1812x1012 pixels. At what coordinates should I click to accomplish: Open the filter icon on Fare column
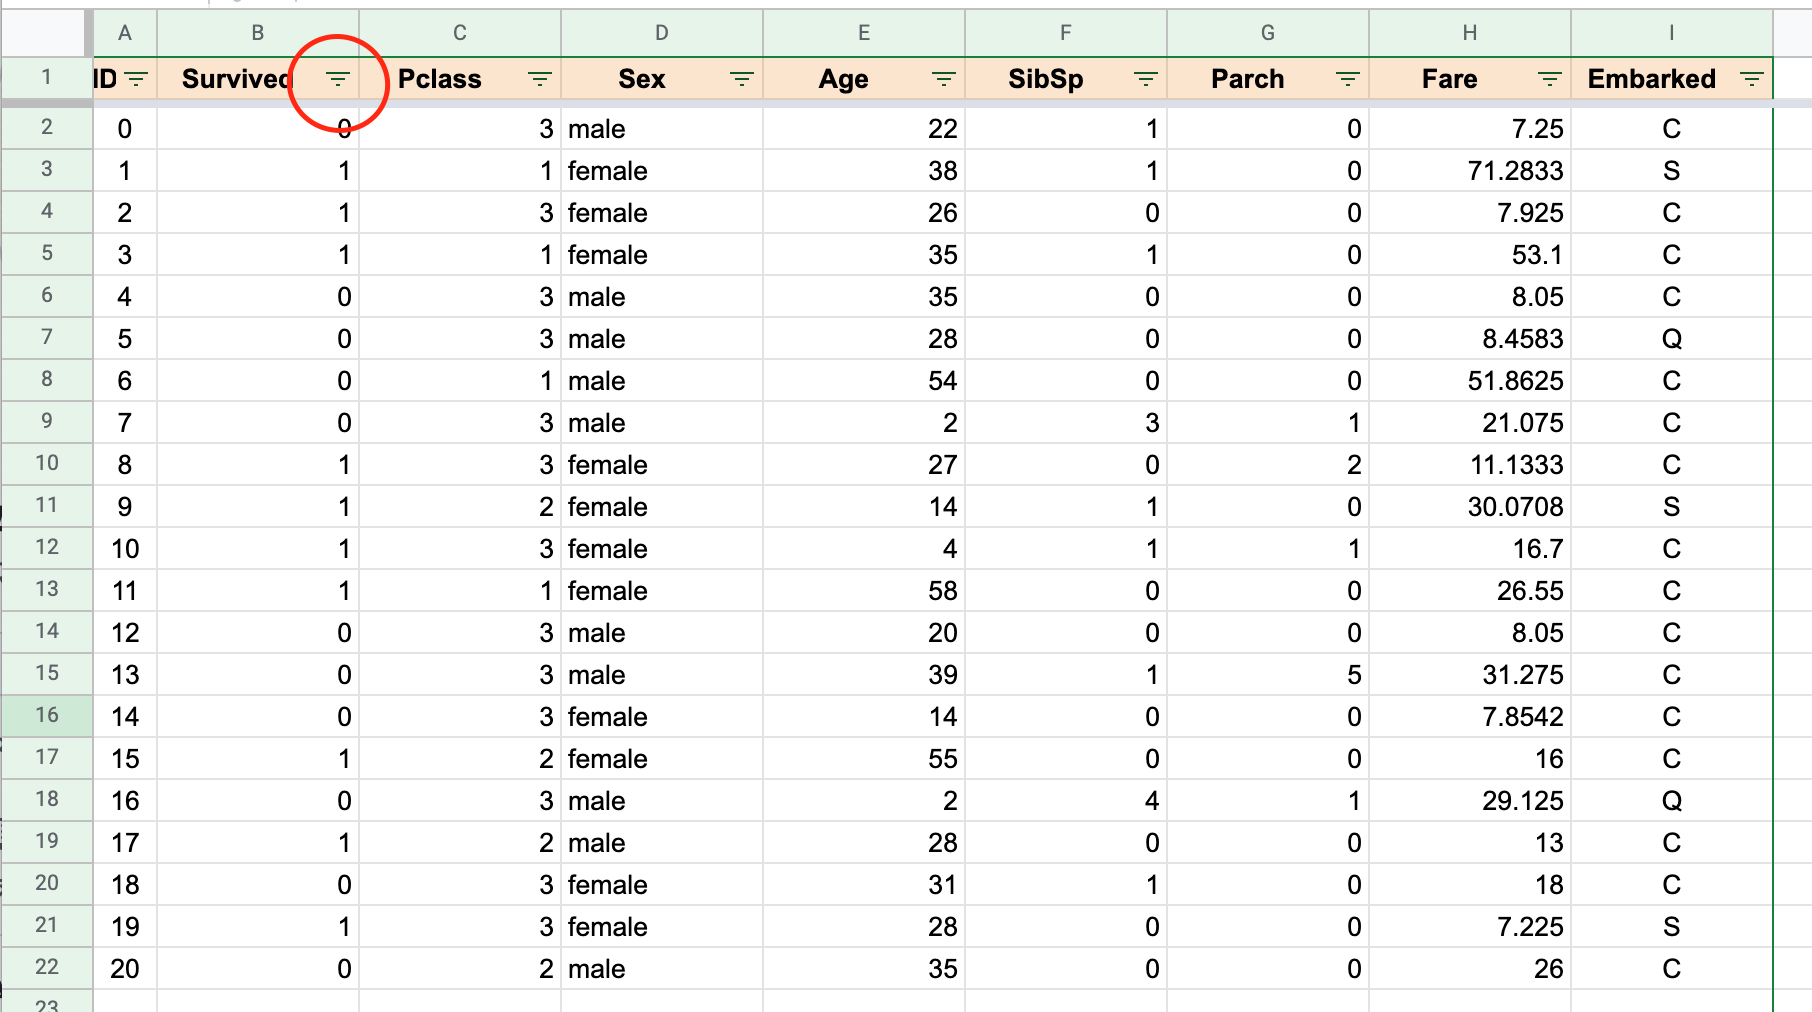pos(1550,79)
